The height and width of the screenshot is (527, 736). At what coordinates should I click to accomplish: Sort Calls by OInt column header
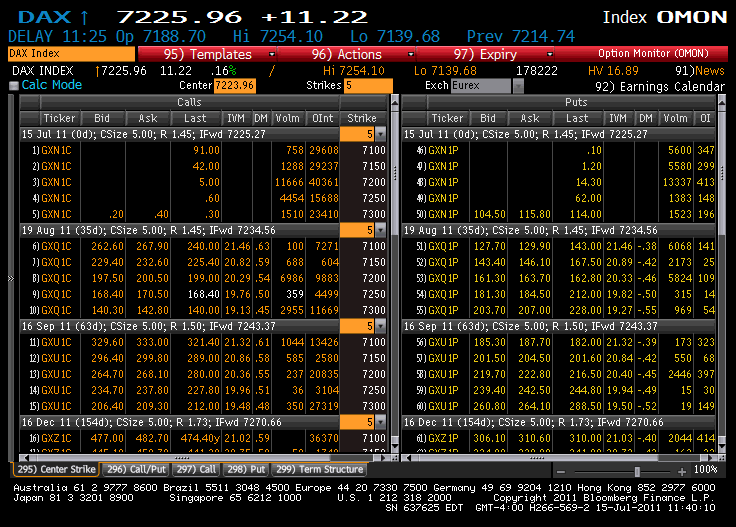(x=322, y=118)
